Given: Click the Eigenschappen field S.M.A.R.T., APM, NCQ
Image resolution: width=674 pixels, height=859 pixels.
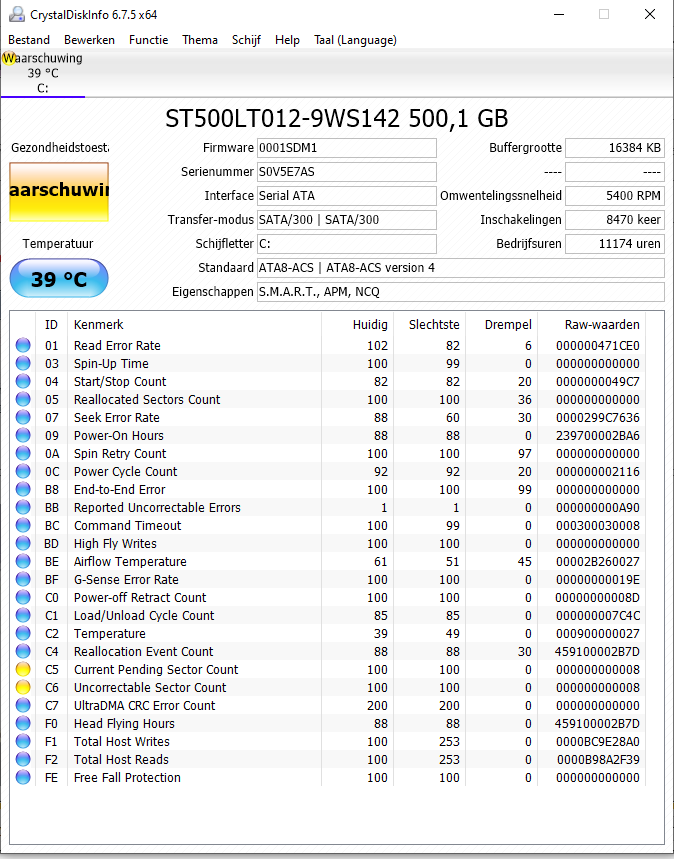Looking at the screenshot, I should coord(461,291).
